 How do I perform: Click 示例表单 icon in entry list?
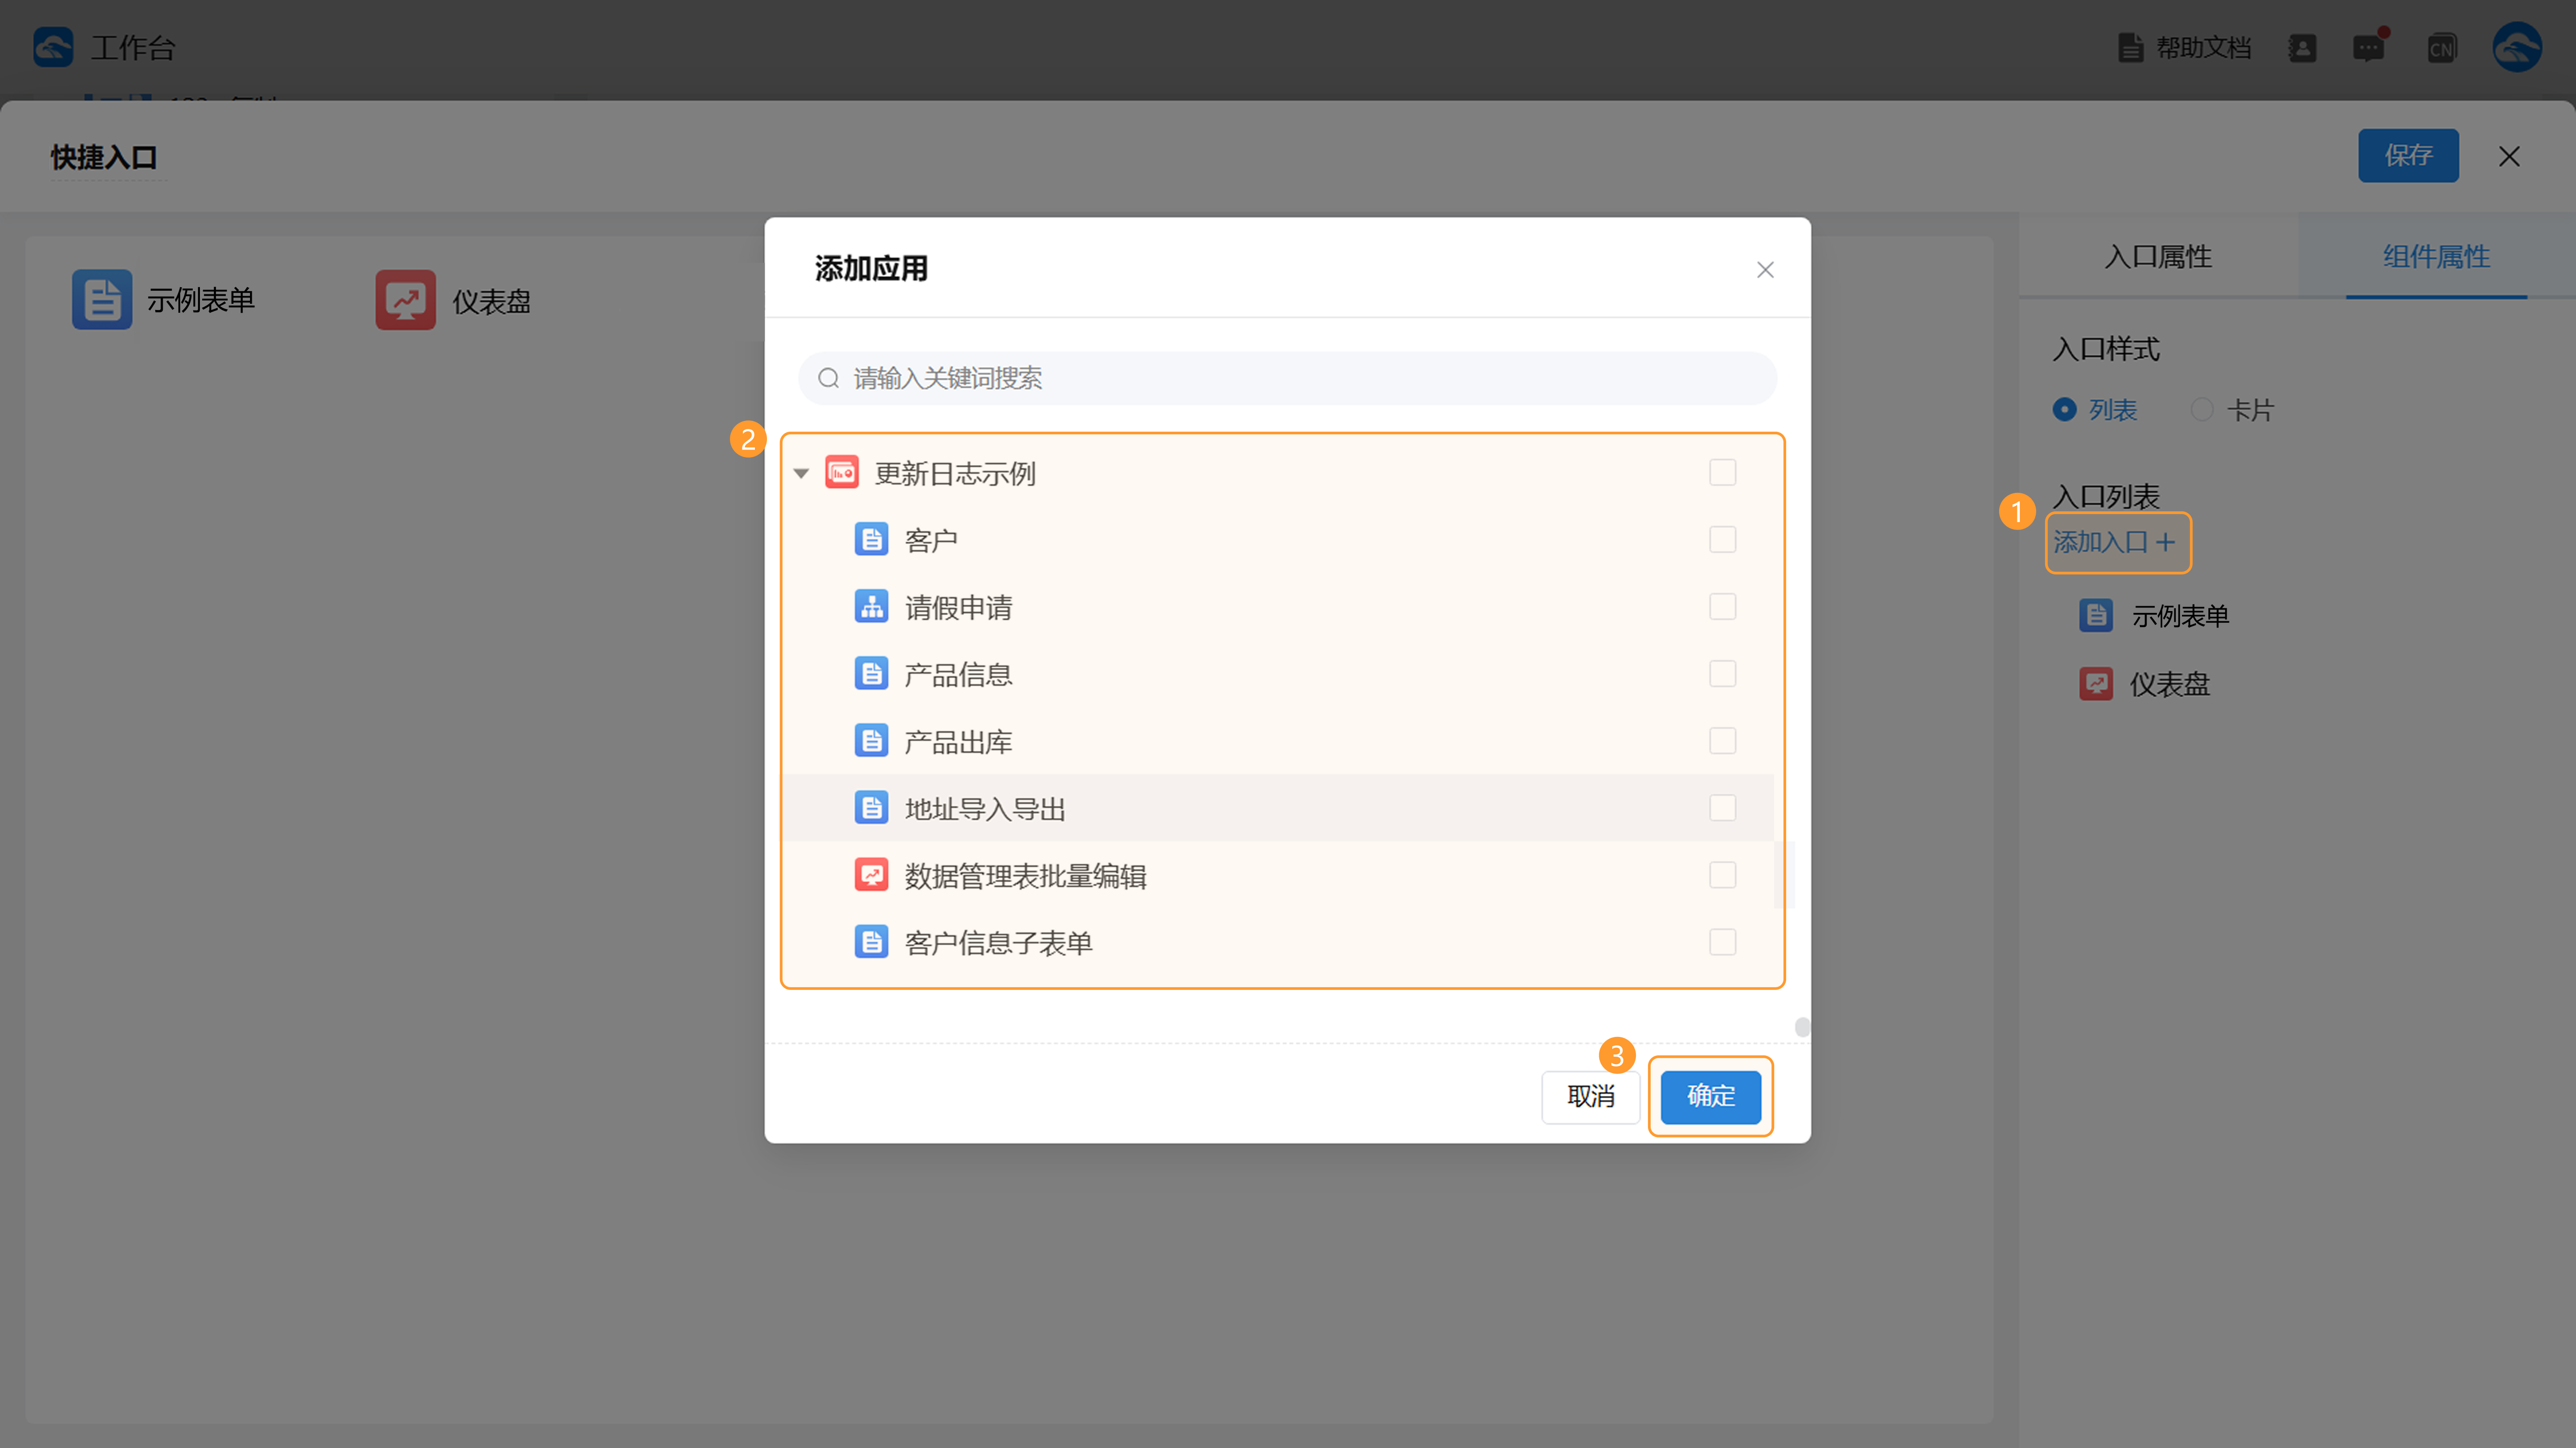(x=2096, y=616)
